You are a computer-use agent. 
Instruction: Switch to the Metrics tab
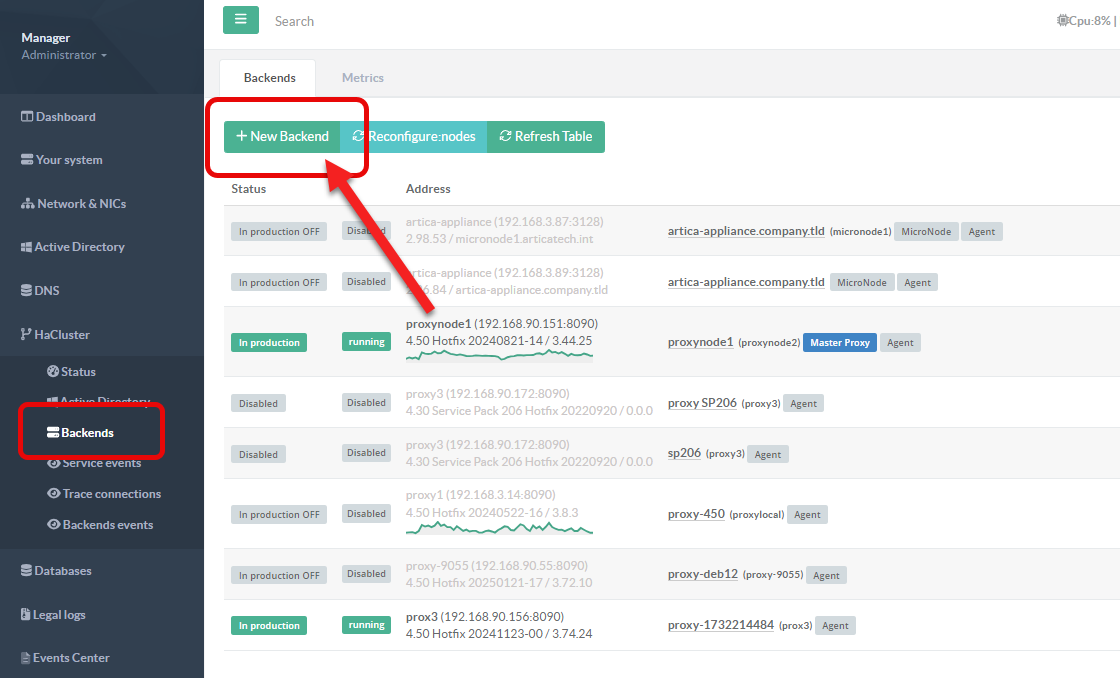pyautogui.click(x=362, y=78)
